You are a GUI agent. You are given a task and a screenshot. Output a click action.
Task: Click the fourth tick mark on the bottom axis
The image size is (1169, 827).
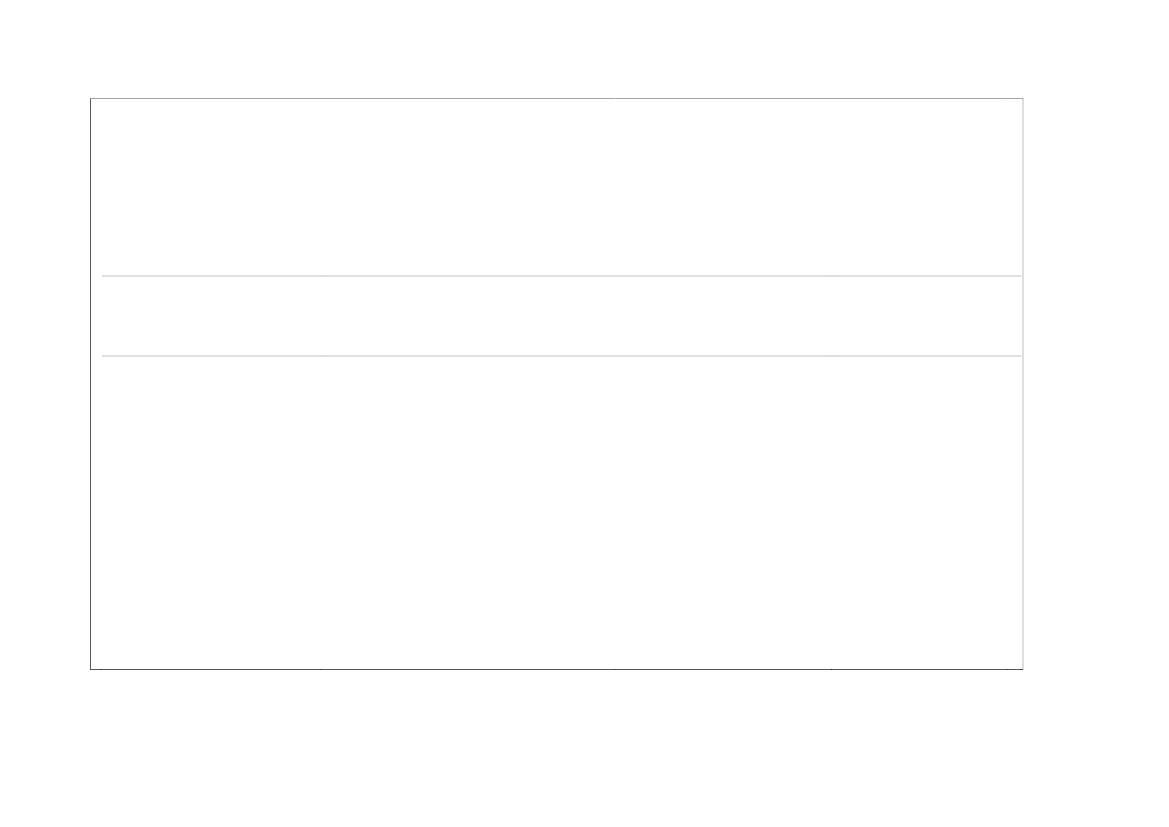coord(831,670)
